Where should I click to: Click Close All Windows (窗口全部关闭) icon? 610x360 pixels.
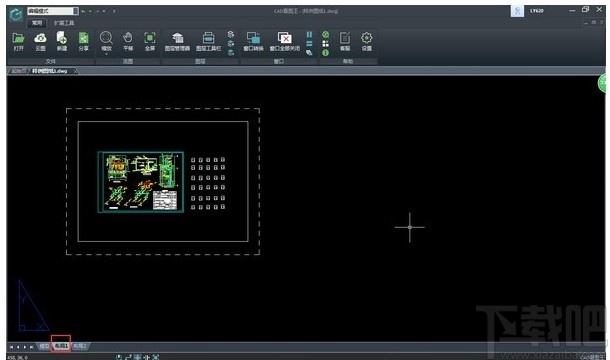pos(285,42)
